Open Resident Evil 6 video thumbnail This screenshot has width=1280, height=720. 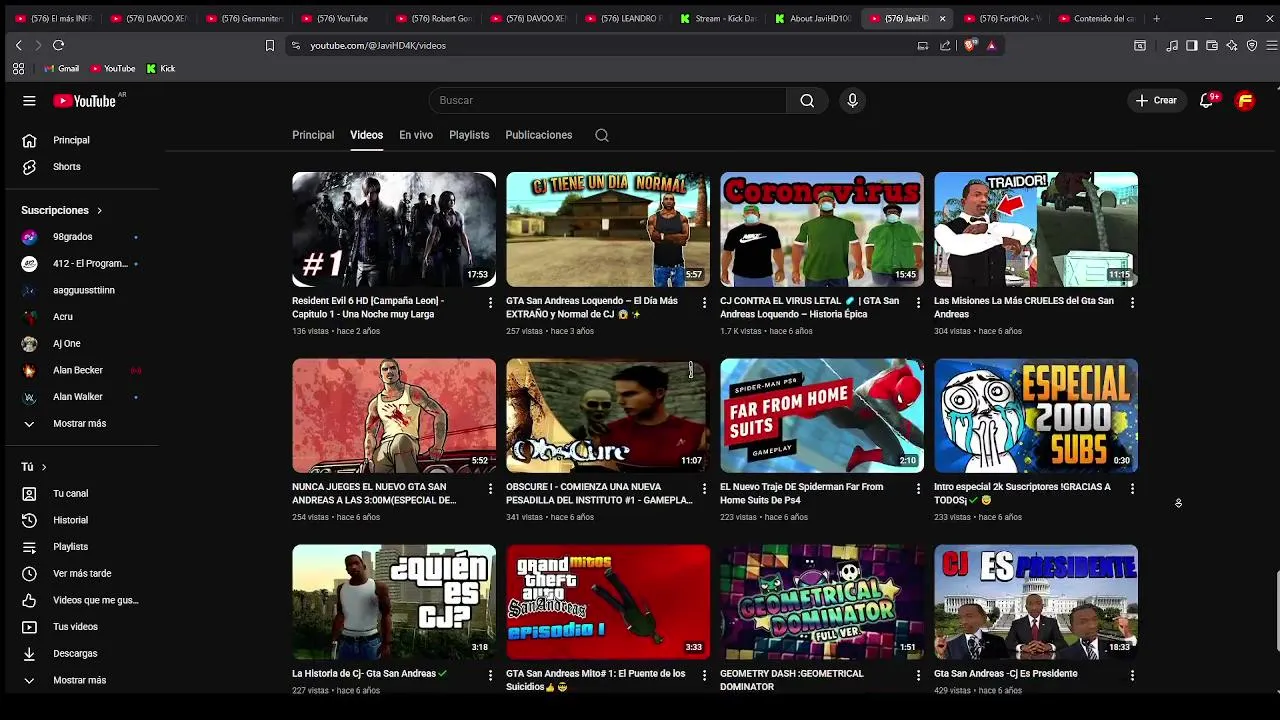click(x=394, y=229)
